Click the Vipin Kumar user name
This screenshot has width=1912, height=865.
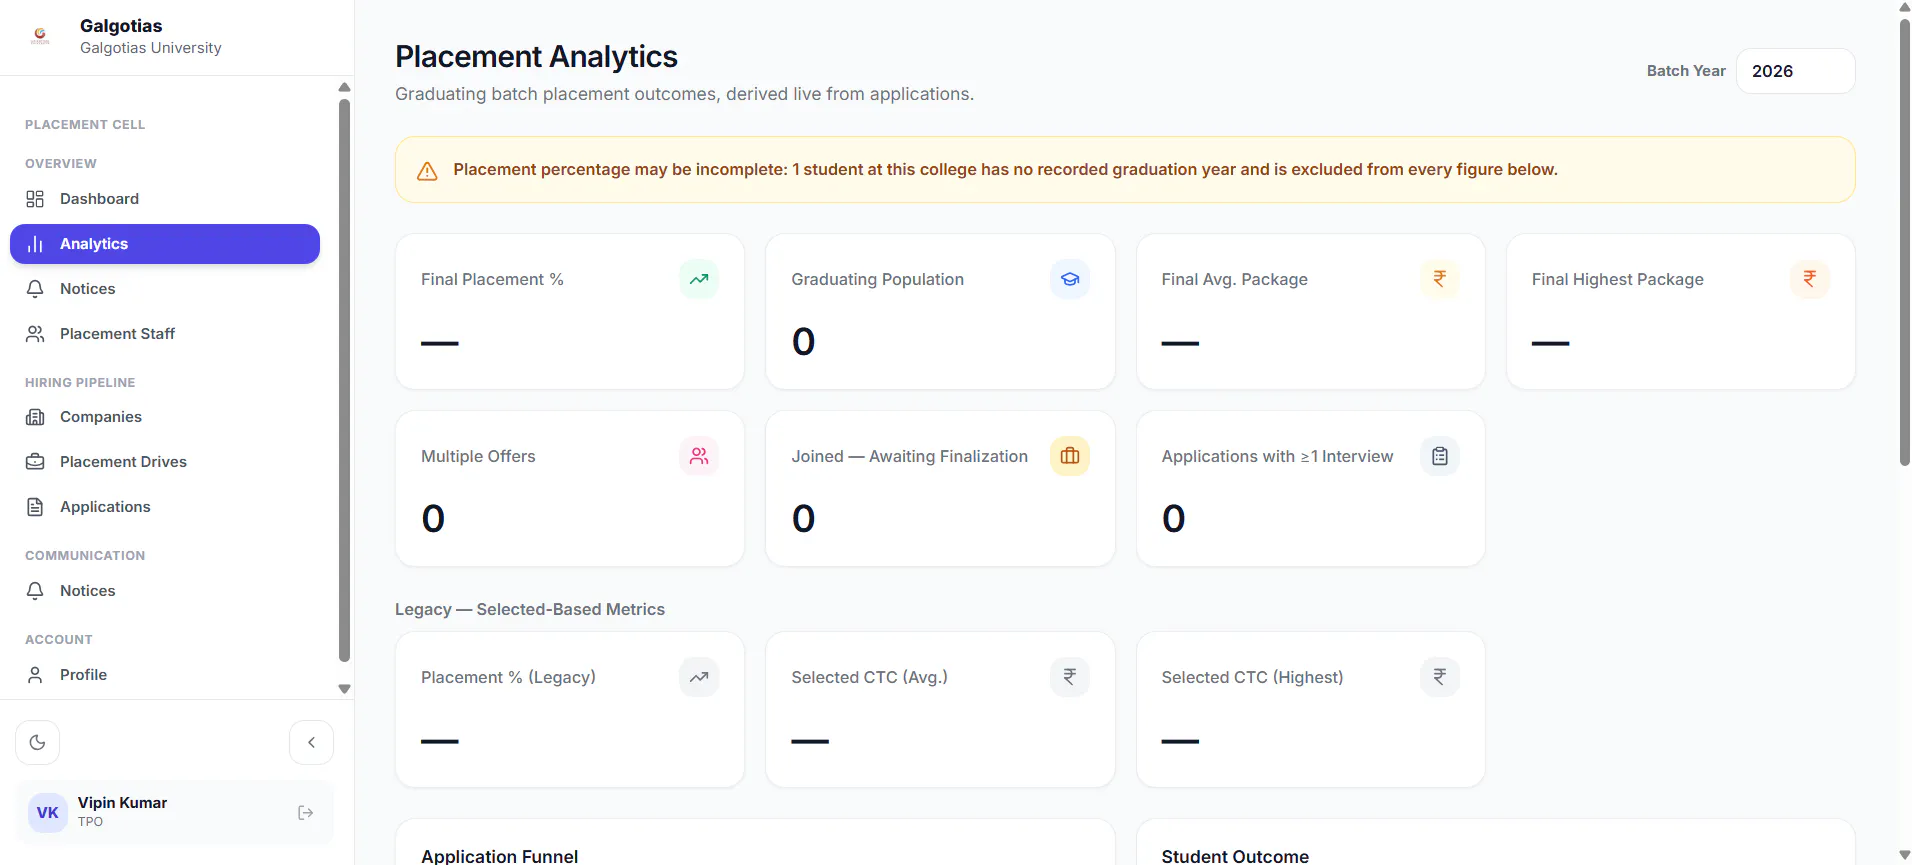[x=122, y=803]
